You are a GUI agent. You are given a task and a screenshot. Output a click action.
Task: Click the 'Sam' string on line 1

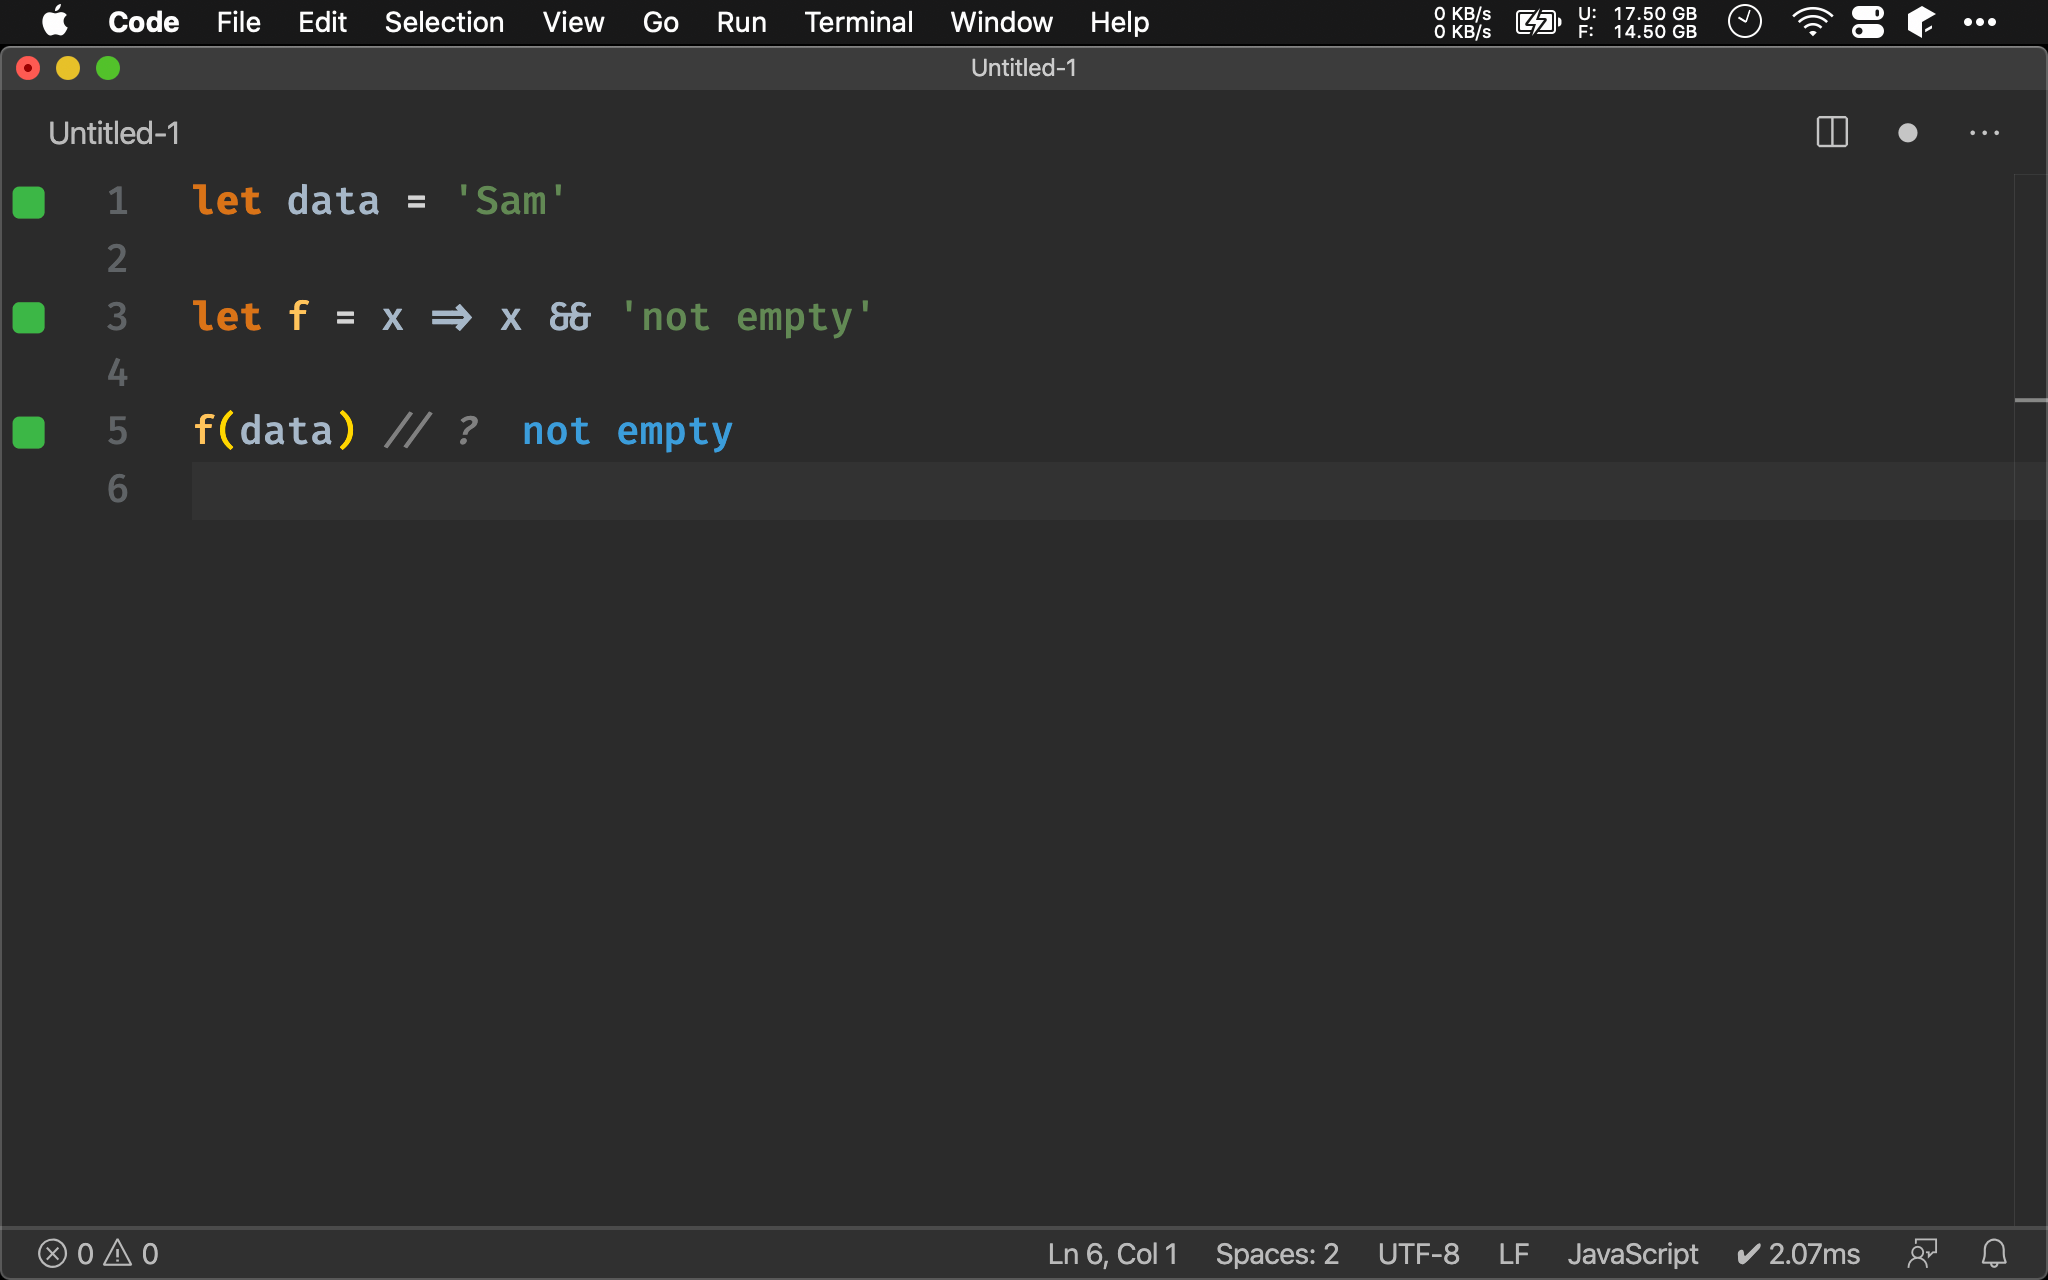(511, 201)
